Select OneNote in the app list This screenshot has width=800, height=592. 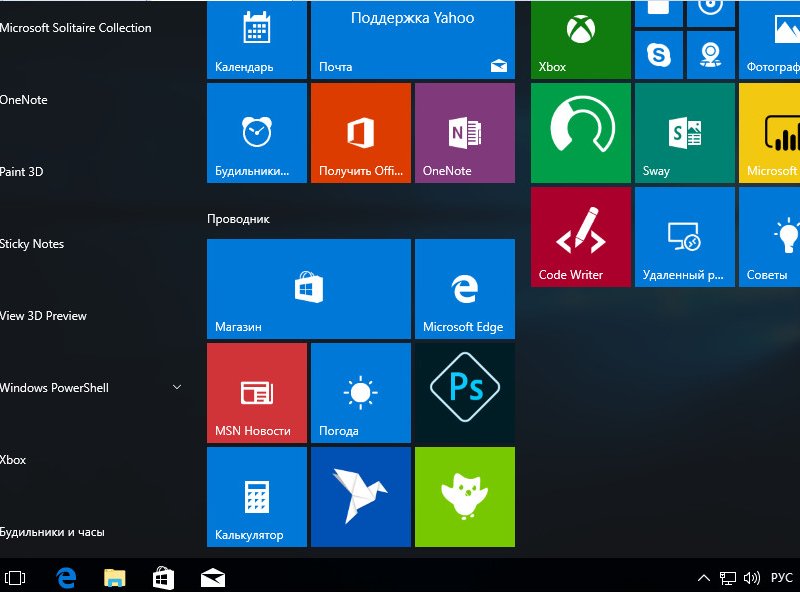point(23,100)
